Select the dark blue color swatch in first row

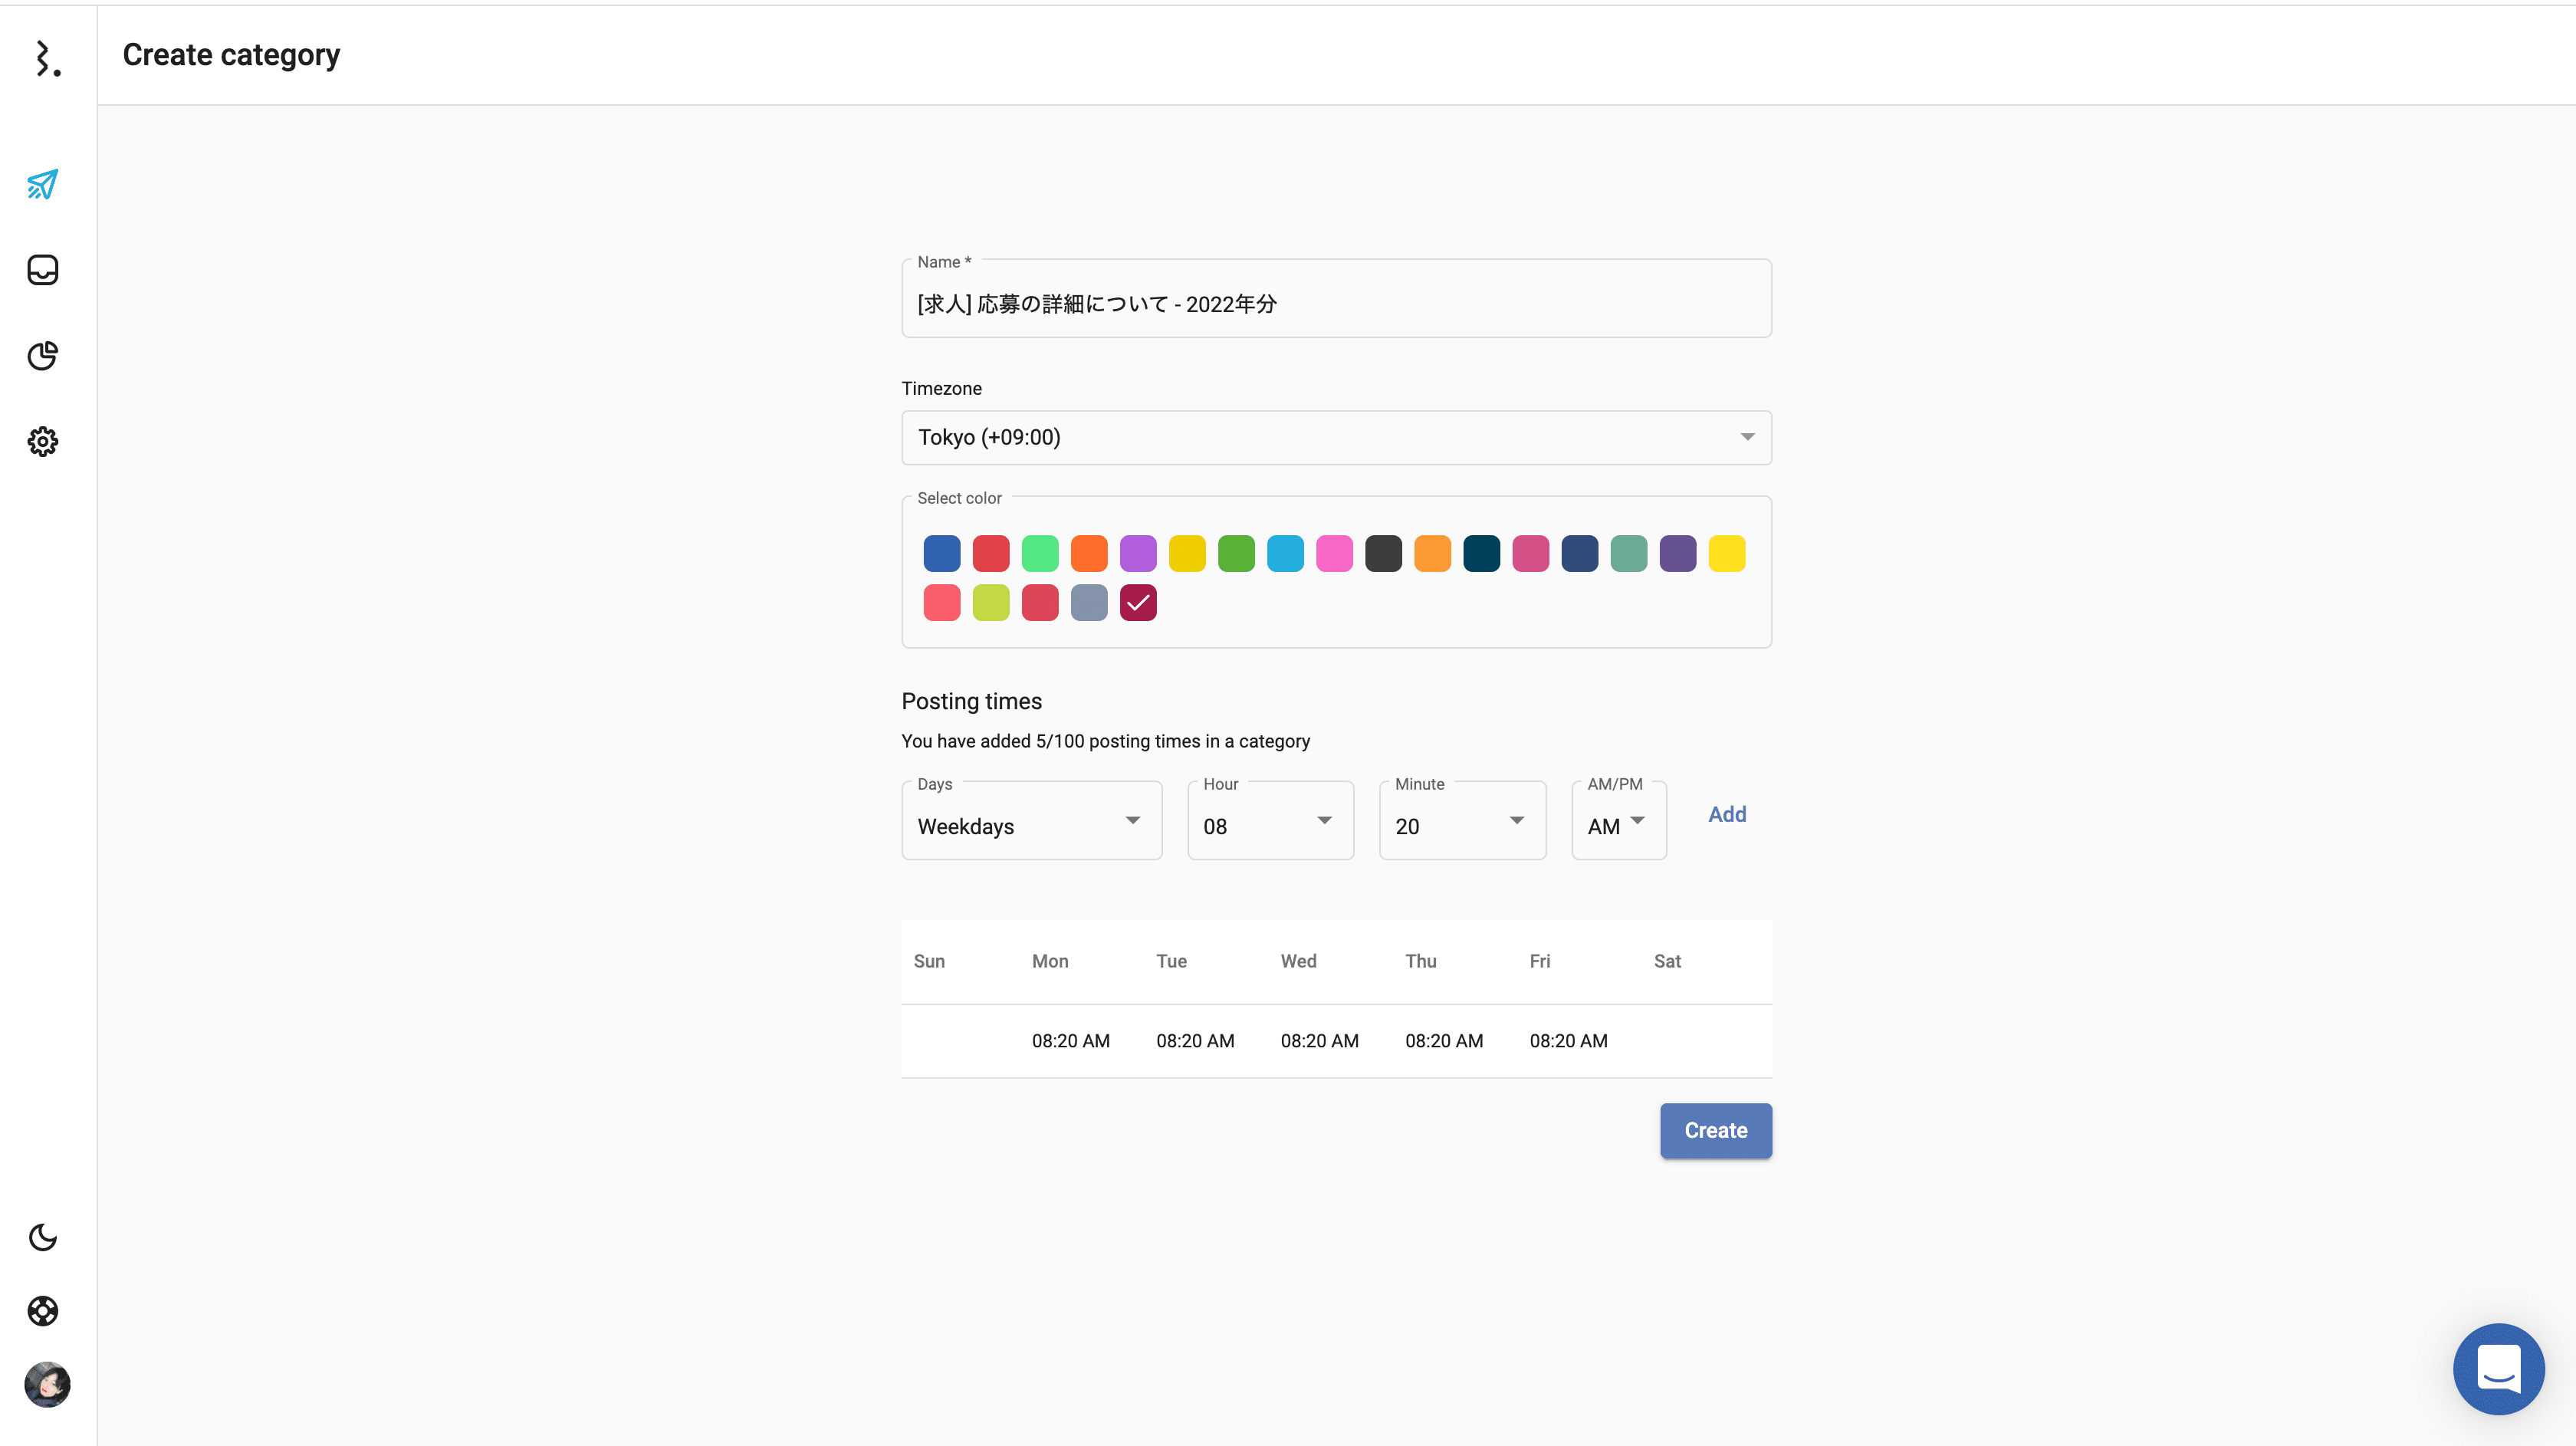point(942,553)
